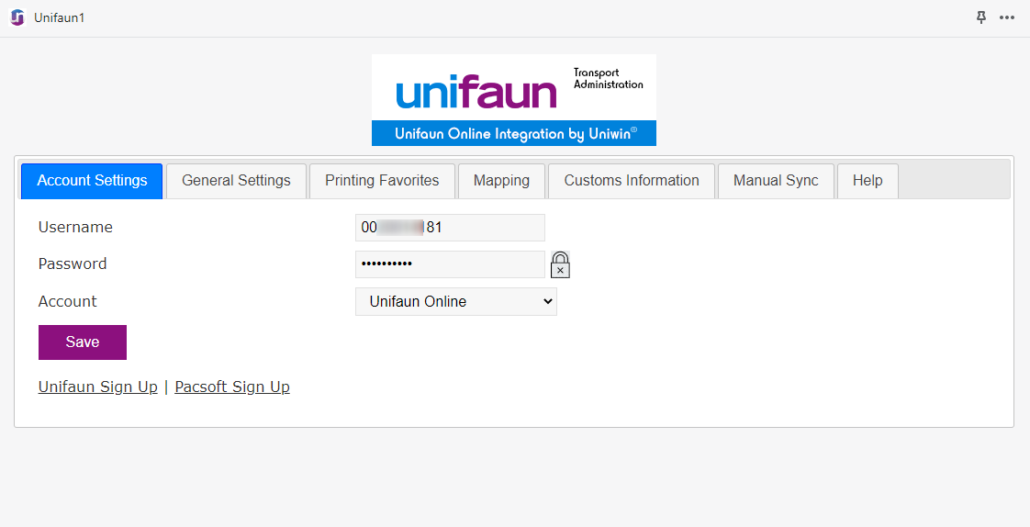Expand the Account dropdown

[x=456, y=302]
